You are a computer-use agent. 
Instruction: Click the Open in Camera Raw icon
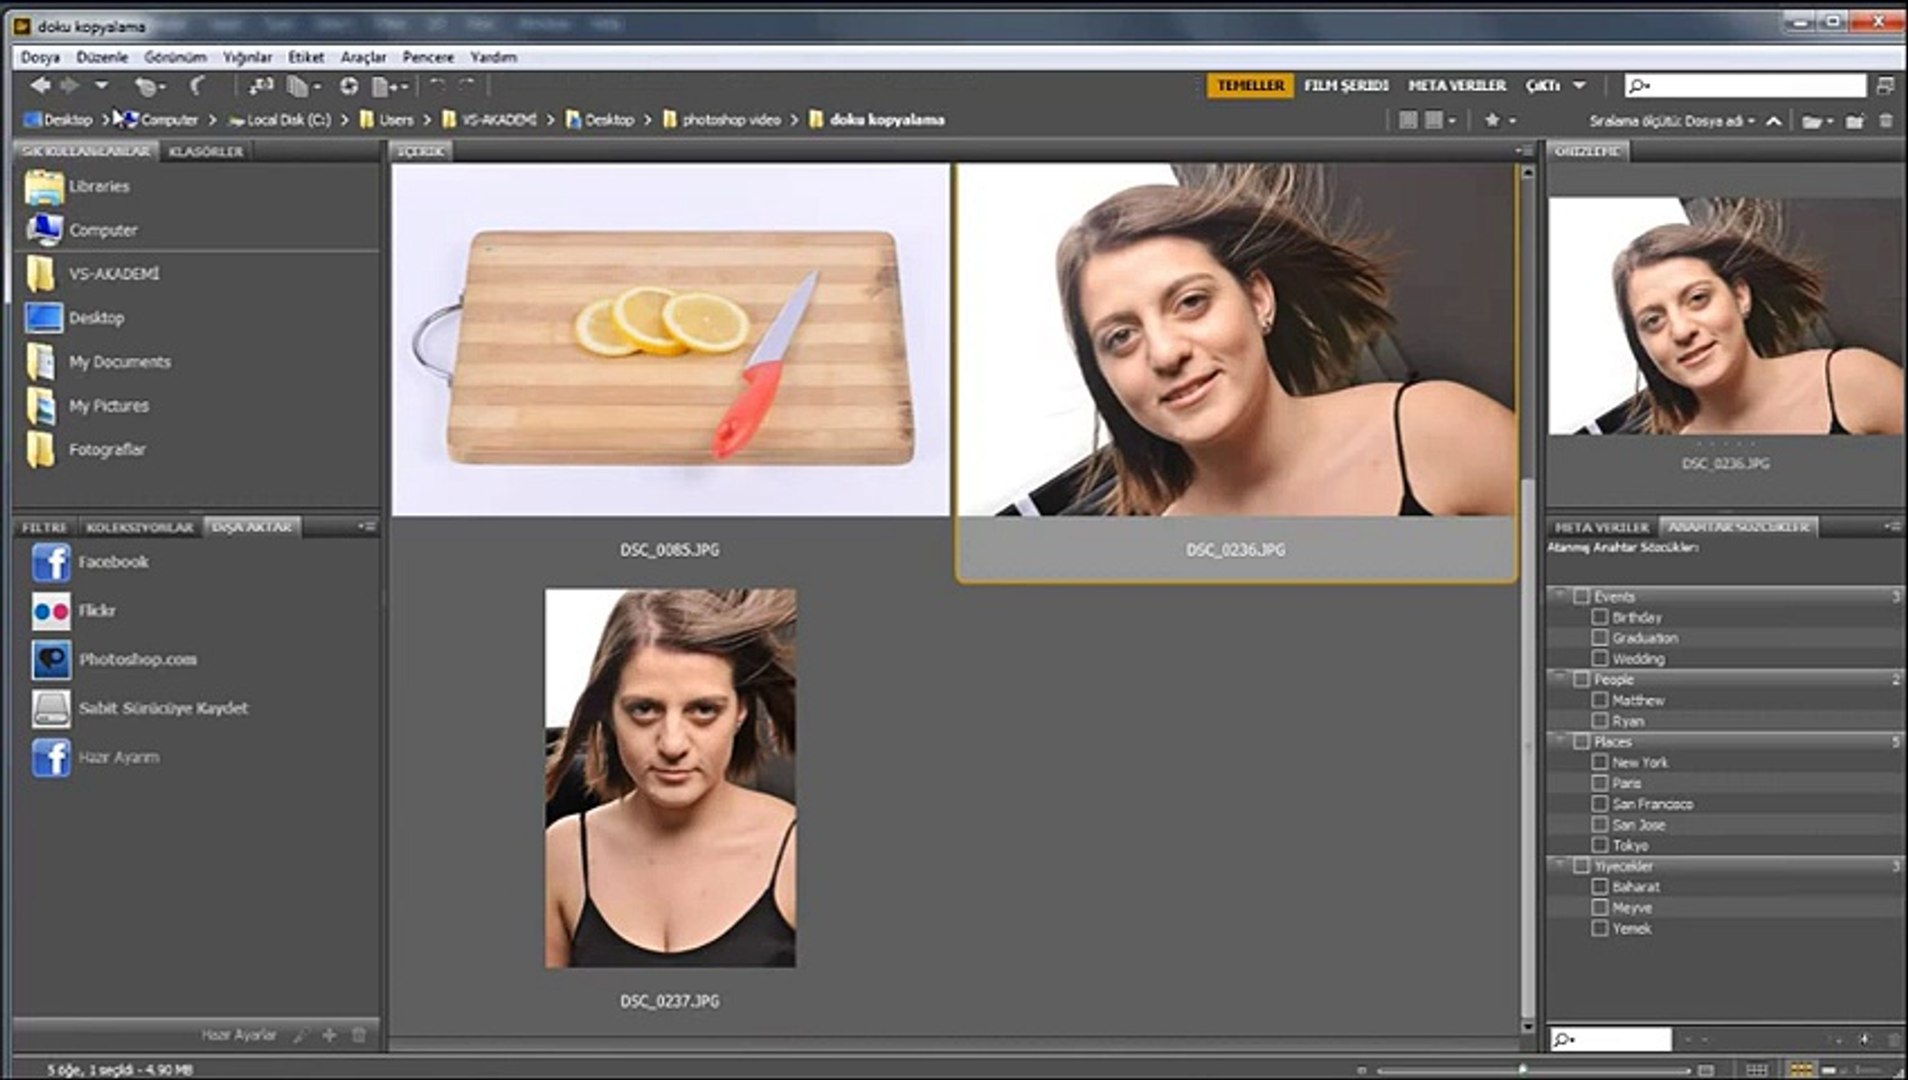click(x=349, y=86)
